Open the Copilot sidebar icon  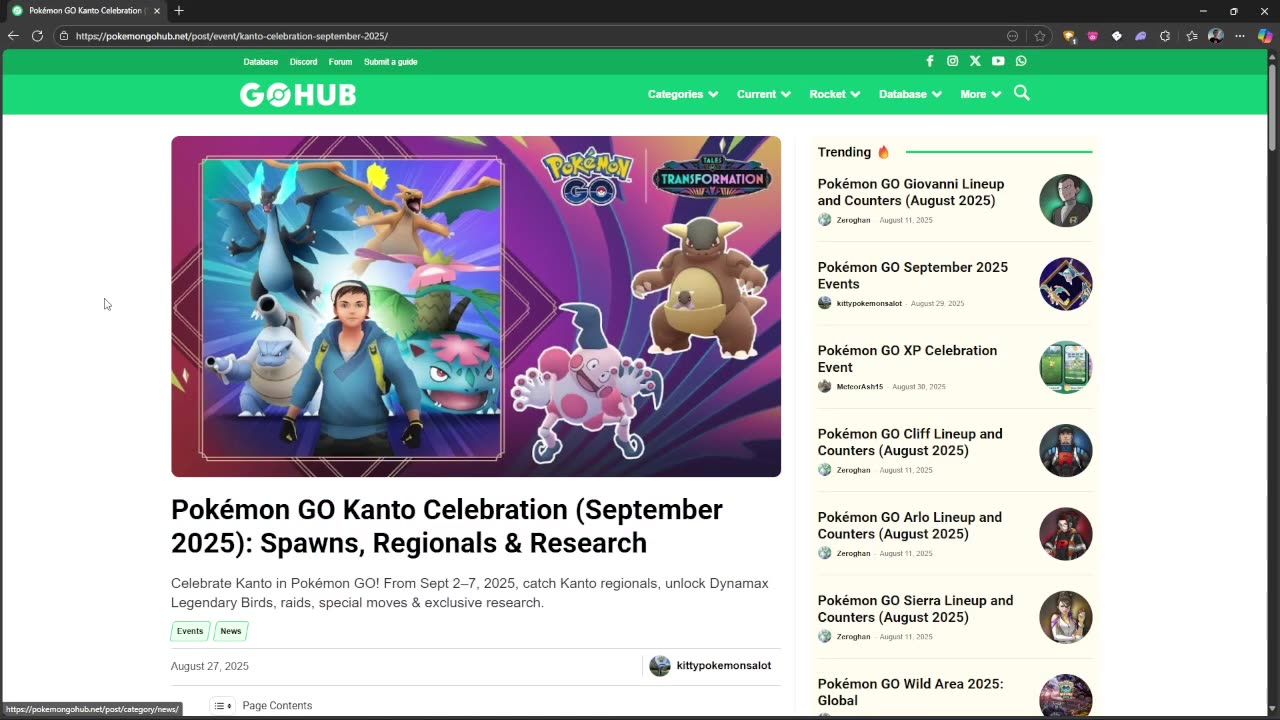(x=1265, y=36)
